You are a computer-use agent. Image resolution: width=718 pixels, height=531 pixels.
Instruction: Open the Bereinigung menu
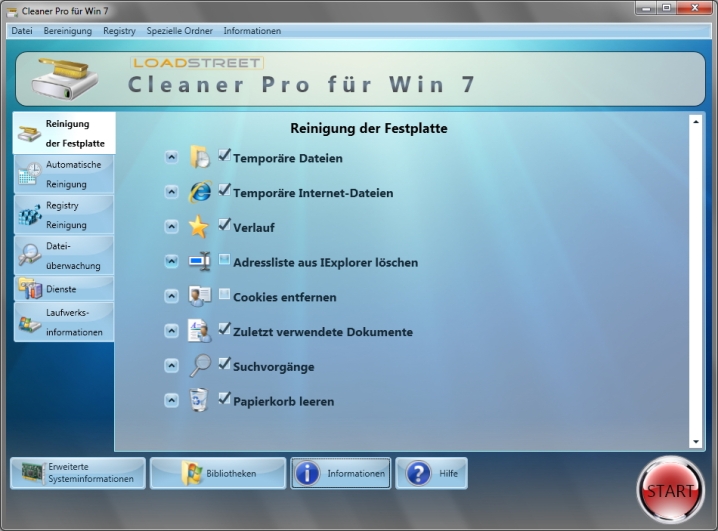67,31
